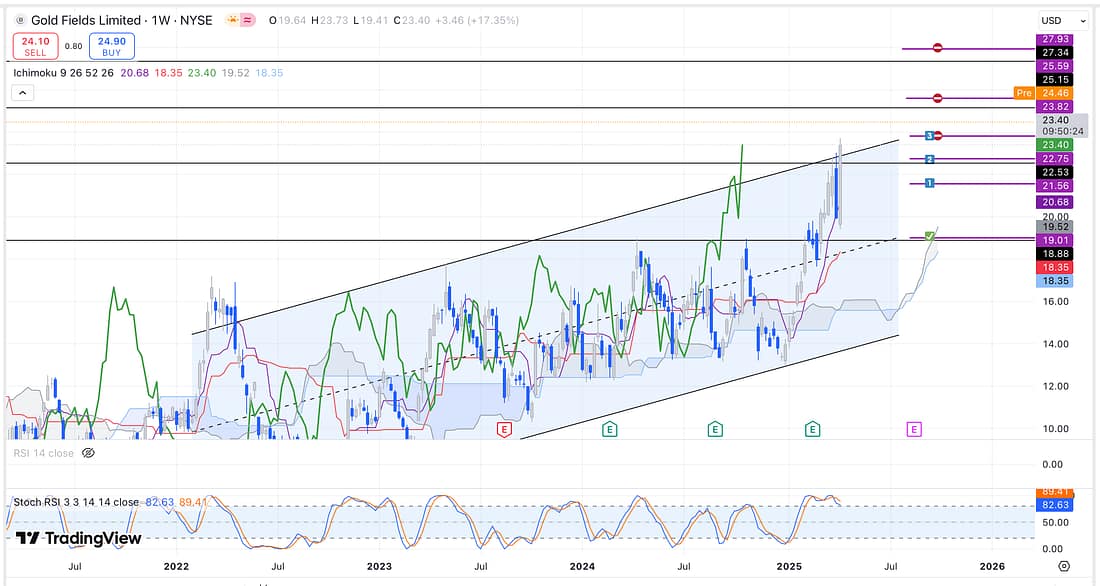Click the purple upcoming earnings E marker
The height and width of the screenshot is (586, 1100).
(x=913, y=429)
